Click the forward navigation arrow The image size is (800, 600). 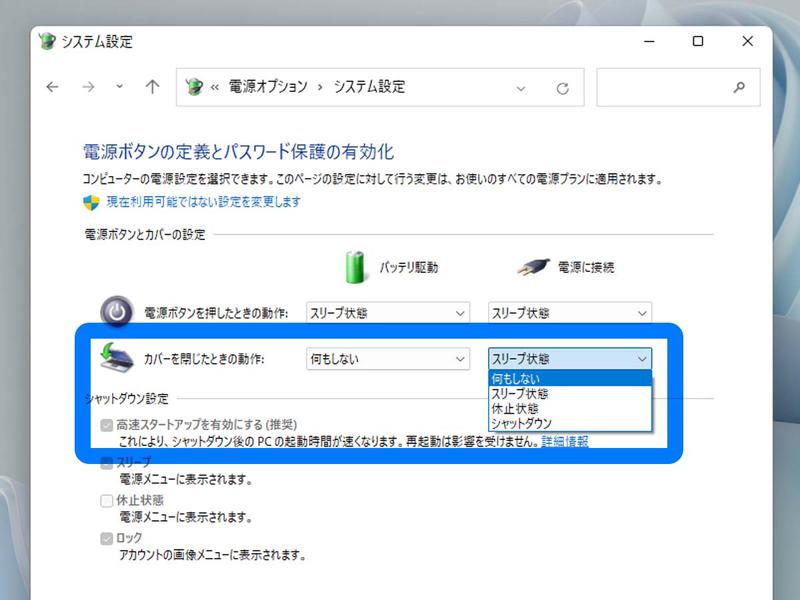[88, 87]
